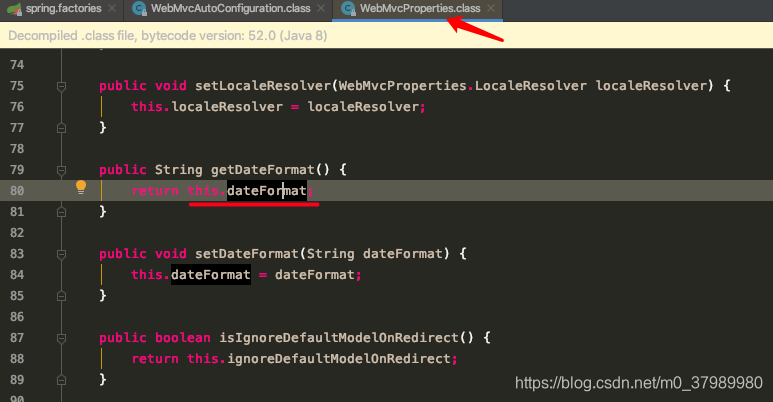Click setLocaleResolver method name
Viewport: 773px width, 402px height.
coord(263,86)
